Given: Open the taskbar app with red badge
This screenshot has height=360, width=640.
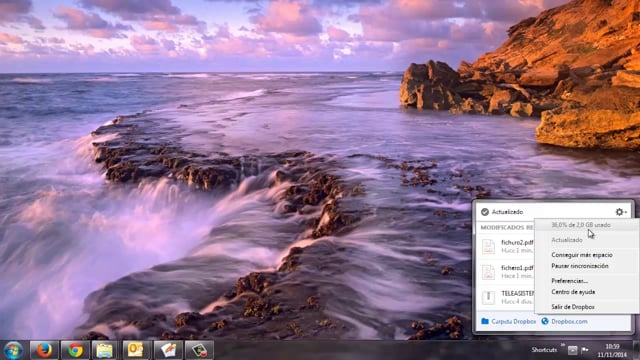Looking at the screenshot, I should click(199, 350).
